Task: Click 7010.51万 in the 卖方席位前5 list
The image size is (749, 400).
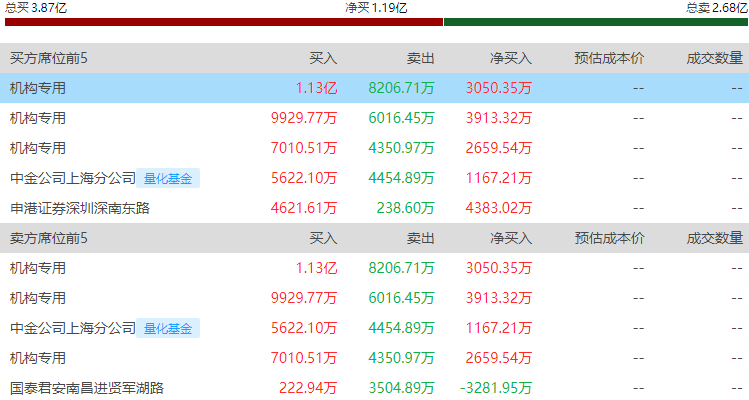Action: 304,358
